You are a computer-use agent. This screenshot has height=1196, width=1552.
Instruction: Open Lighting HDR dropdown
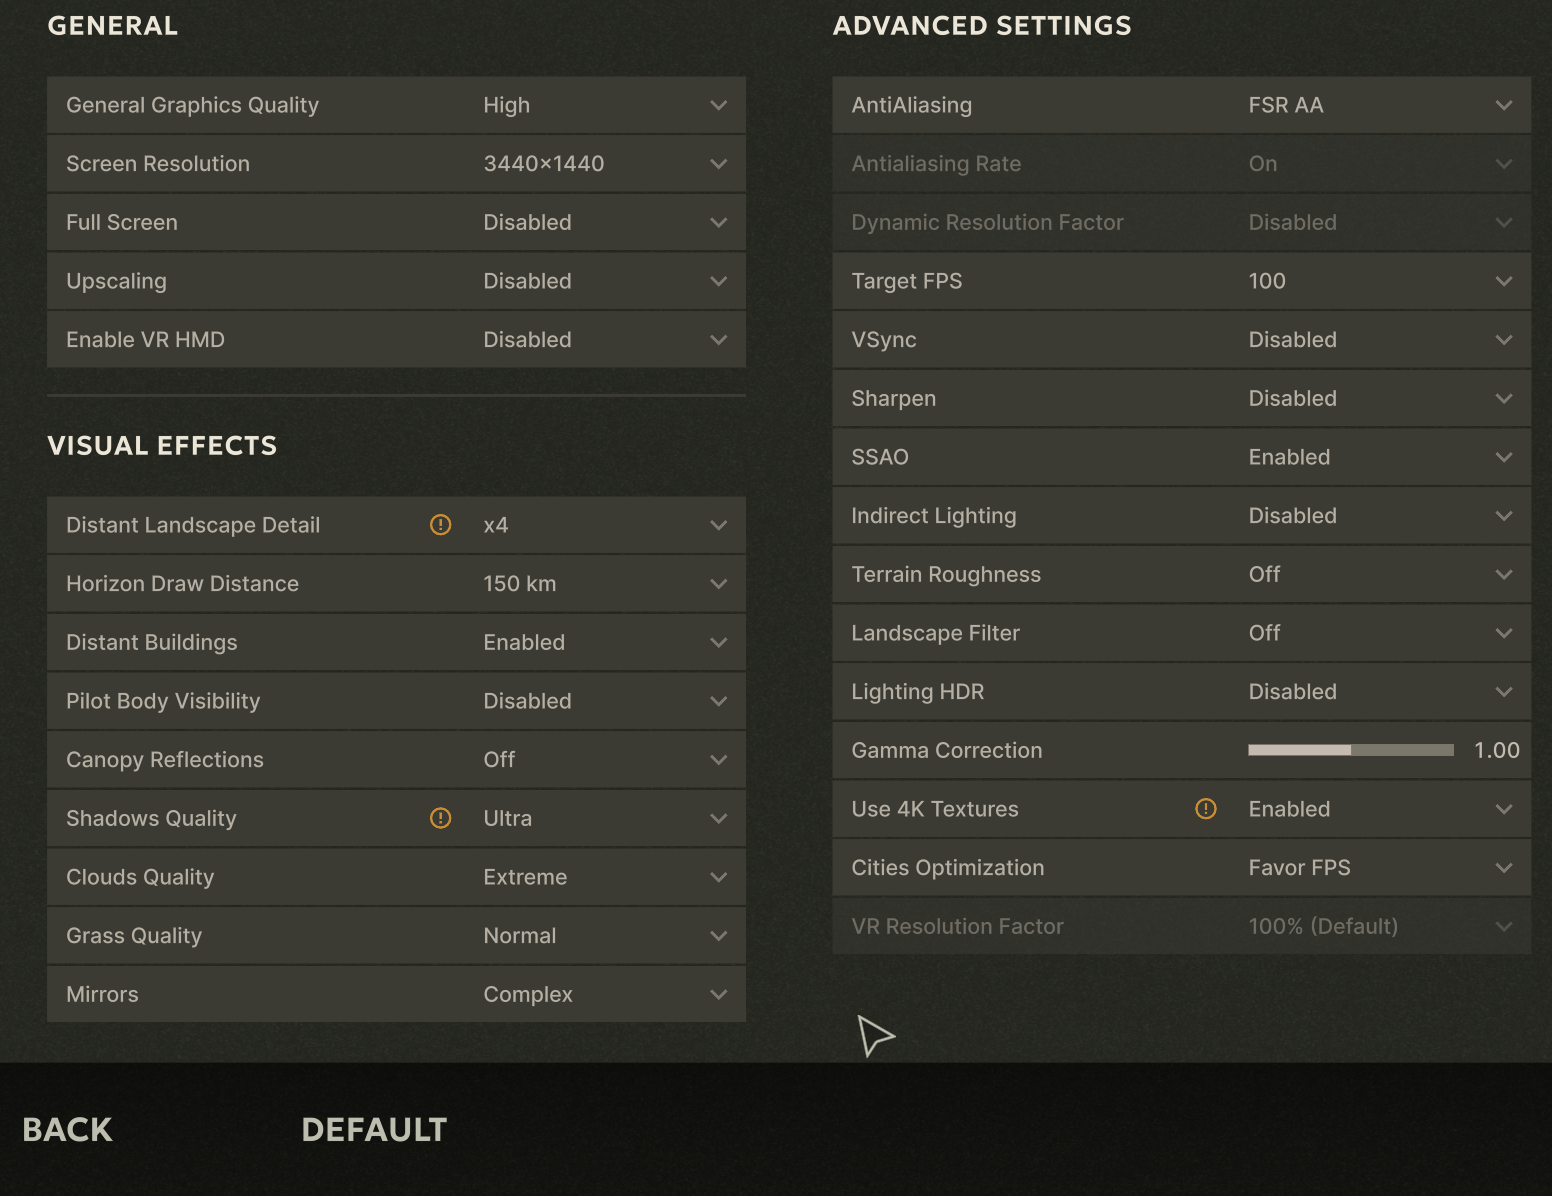[1181, 692]
